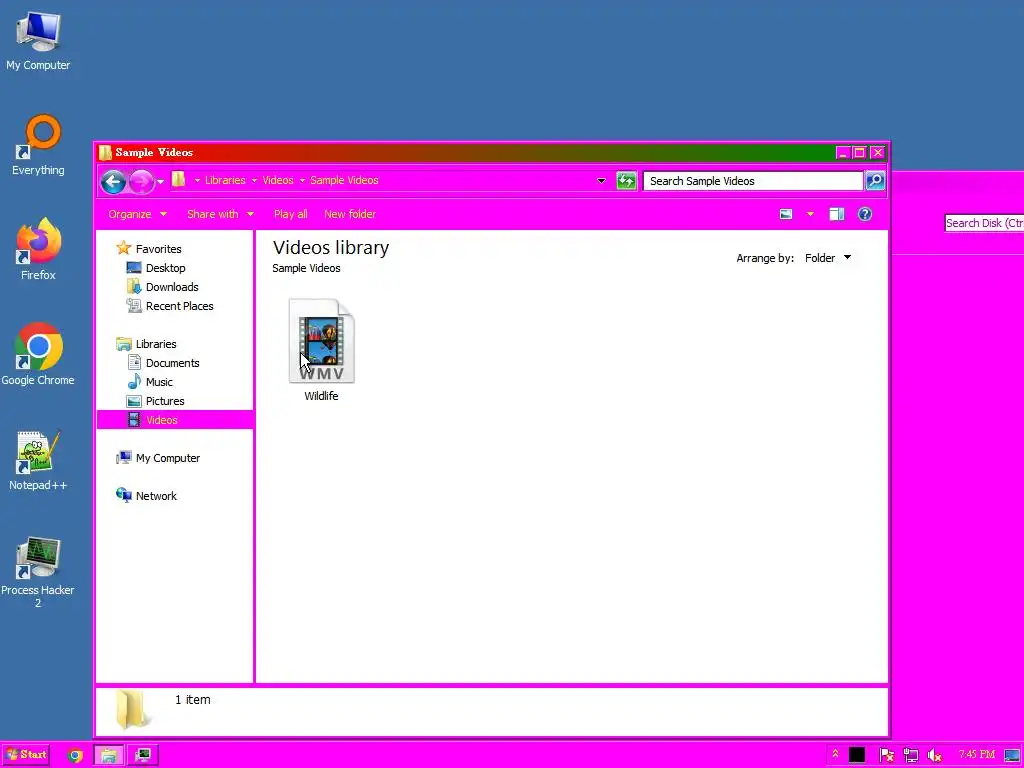Click the magnifier search button
The image size is (1024, 768).
pyautogui.click(x=875, y=181)
